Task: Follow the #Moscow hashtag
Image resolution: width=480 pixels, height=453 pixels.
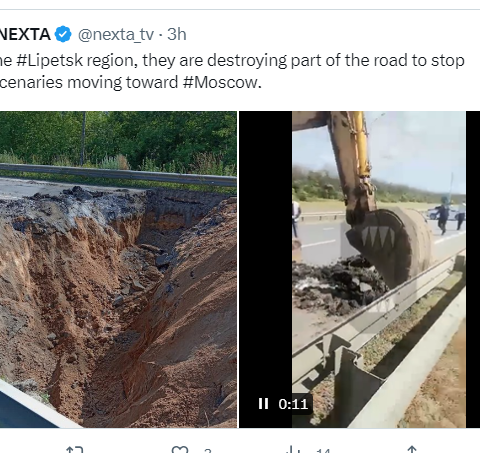Action: tap(222, 82)
